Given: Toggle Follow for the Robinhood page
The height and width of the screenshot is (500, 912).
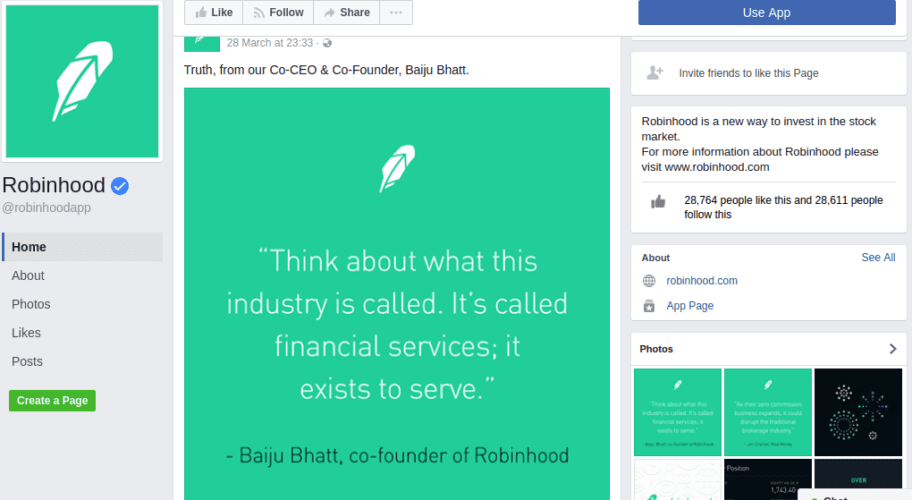Looking at the screenshot, I should pyautogui.click(x=277, y=13).
